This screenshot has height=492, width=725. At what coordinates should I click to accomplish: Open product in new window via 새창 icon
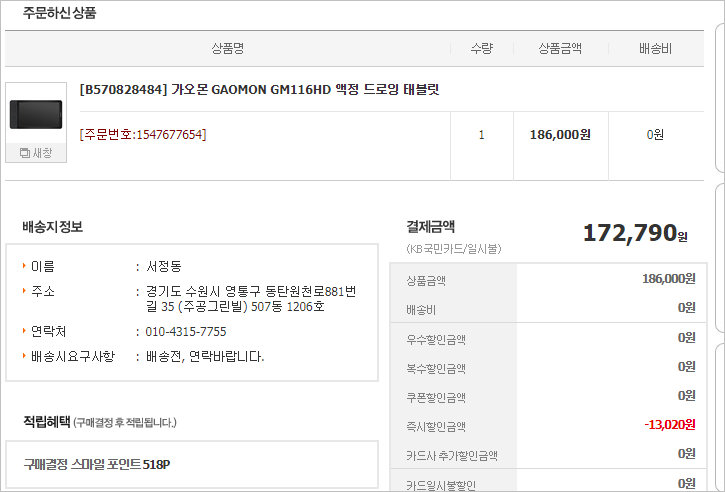click(36, 153)
